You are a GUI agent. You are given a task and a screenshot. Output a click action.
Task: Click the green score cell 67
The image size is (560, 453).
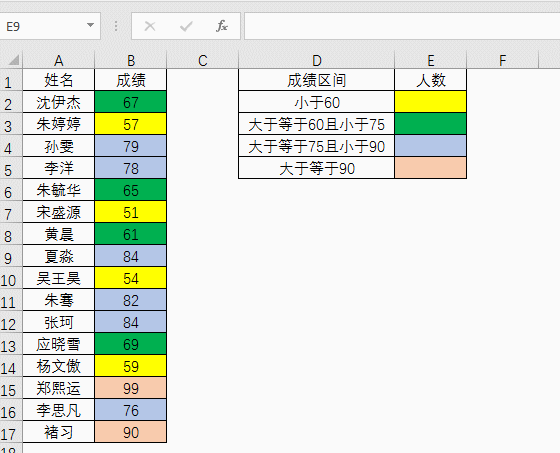(x=131, y=102)
